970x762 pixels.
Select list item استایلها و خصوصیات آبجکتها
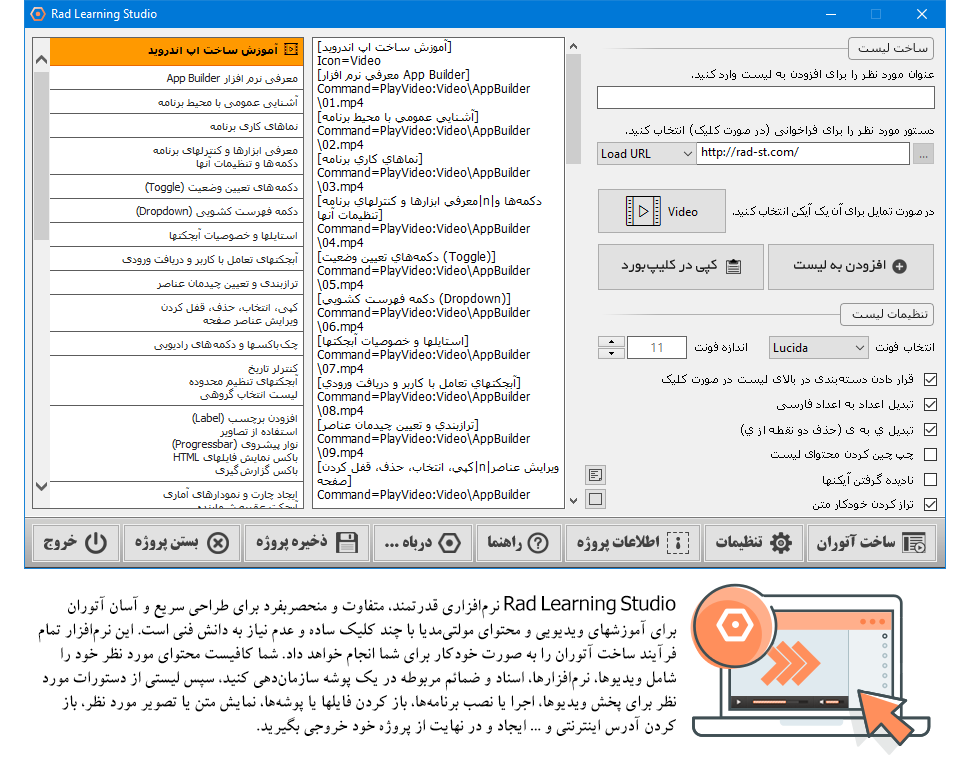click(x=176, y=236)
